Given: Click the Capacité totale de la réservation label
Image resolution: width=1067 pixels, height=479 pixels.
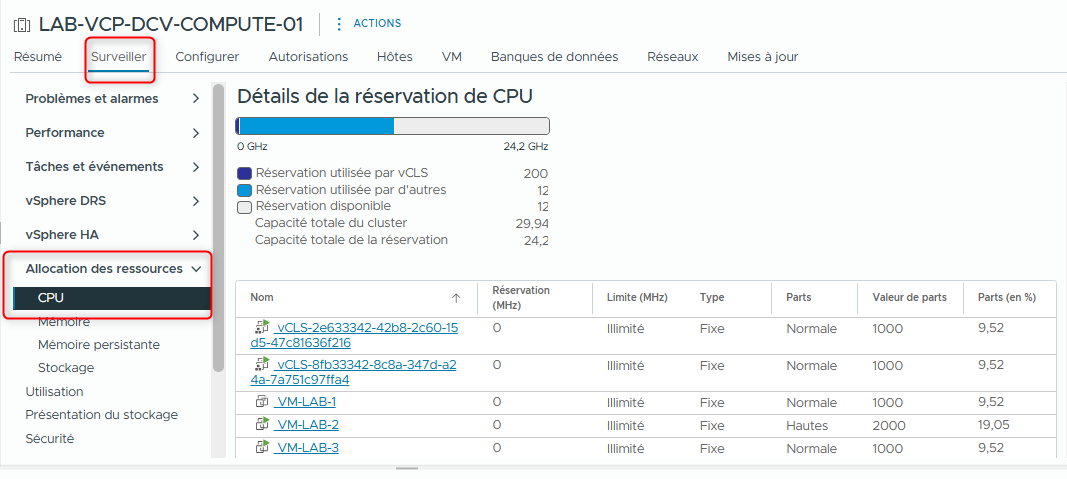Looking at the screenshot, I should coord(351,240).
